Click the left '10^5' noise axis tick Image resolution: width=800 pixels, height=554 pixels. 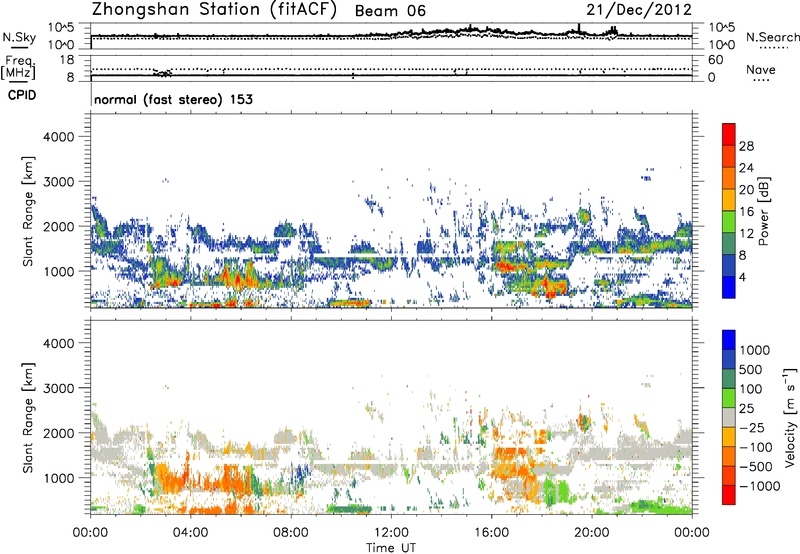[61, 27]
